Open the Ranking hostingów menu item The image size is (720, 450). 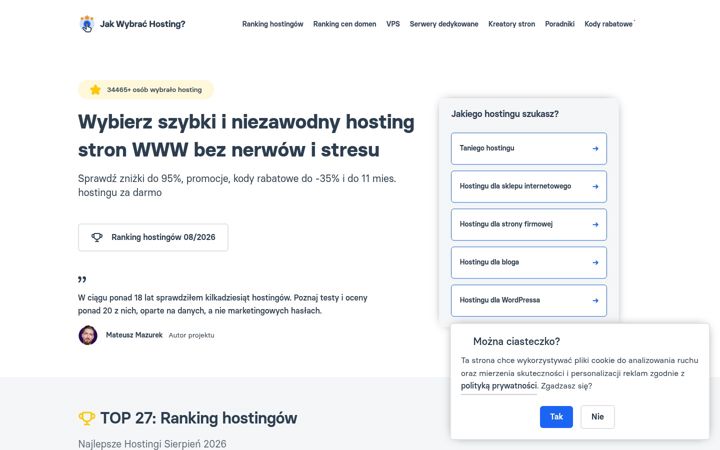point(273,24)
